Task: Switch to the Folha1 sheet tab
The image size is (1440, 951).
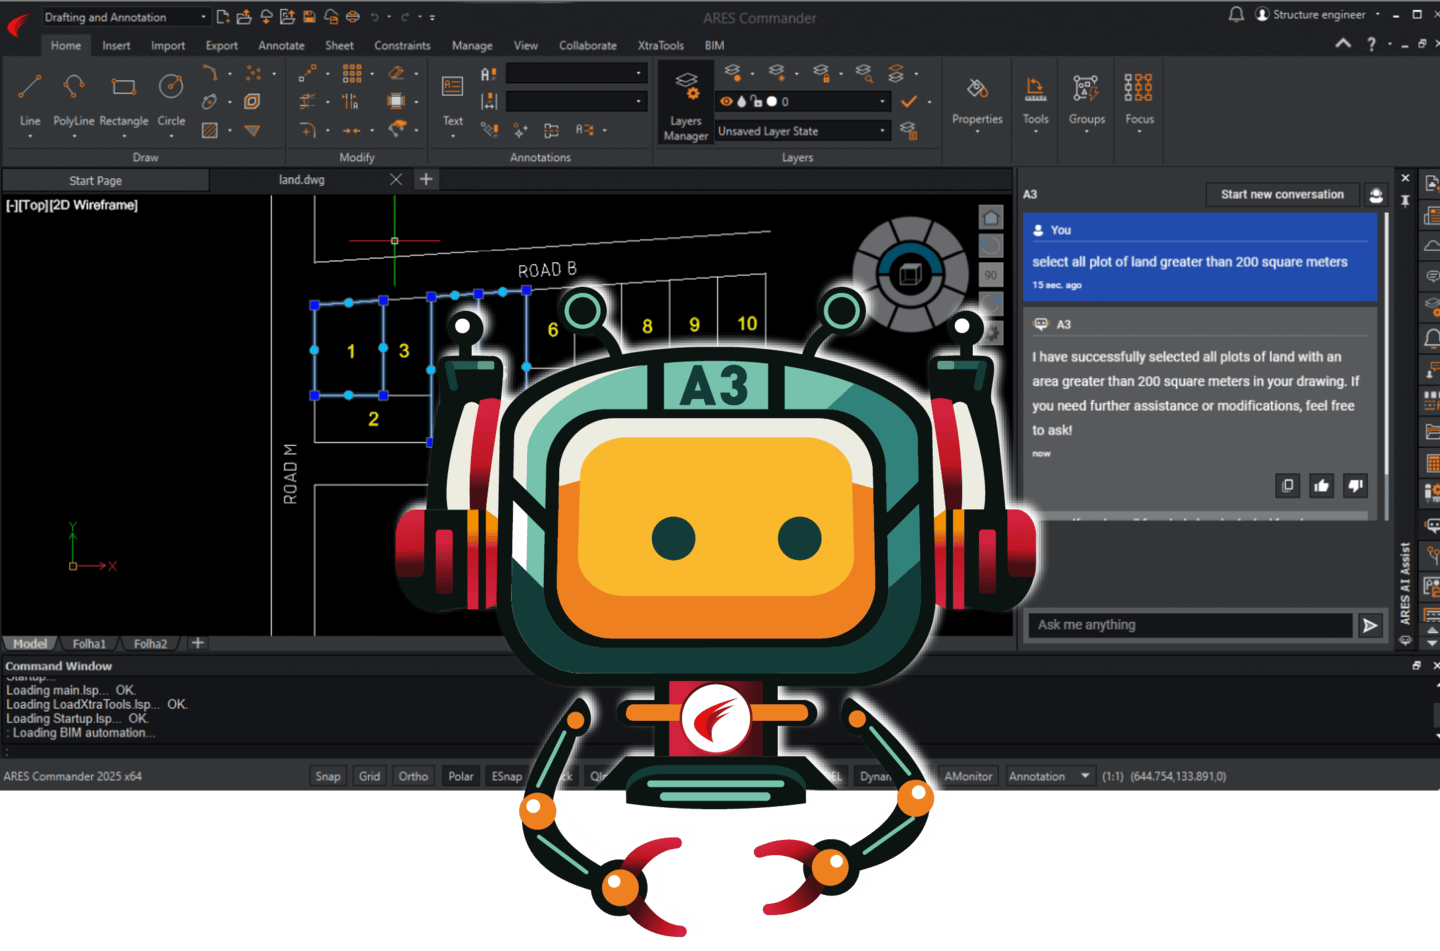Action: (89, 644)
